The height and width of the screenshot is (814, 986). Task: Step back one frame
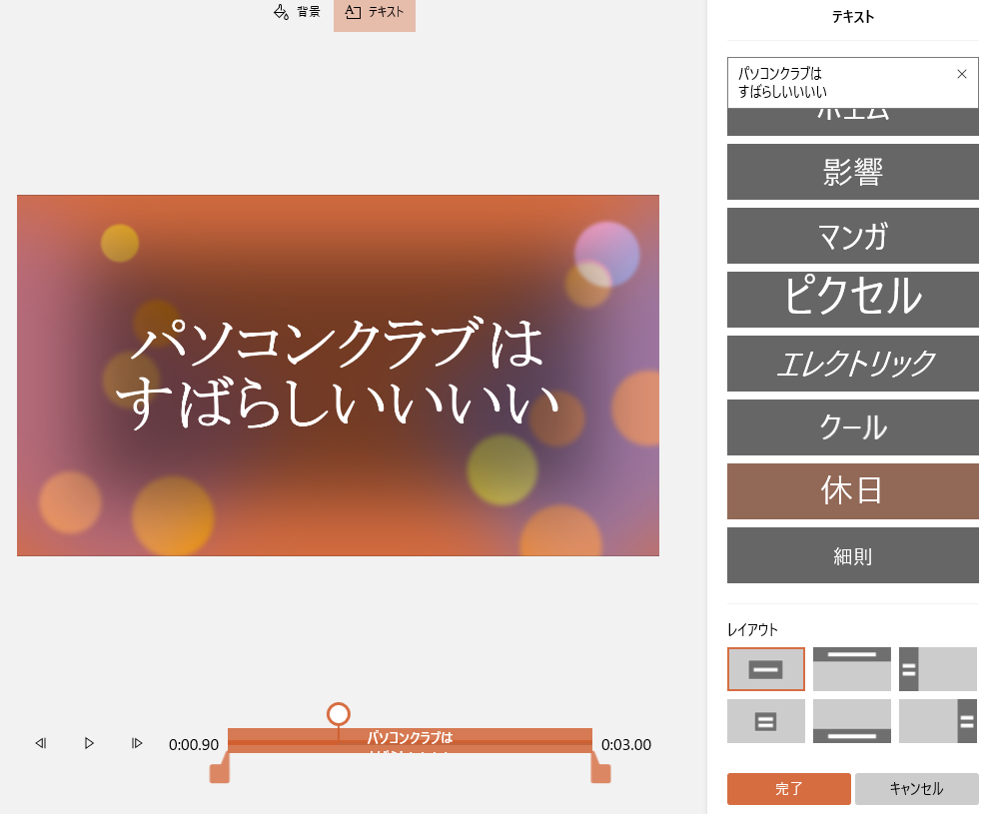click(41, 743)
